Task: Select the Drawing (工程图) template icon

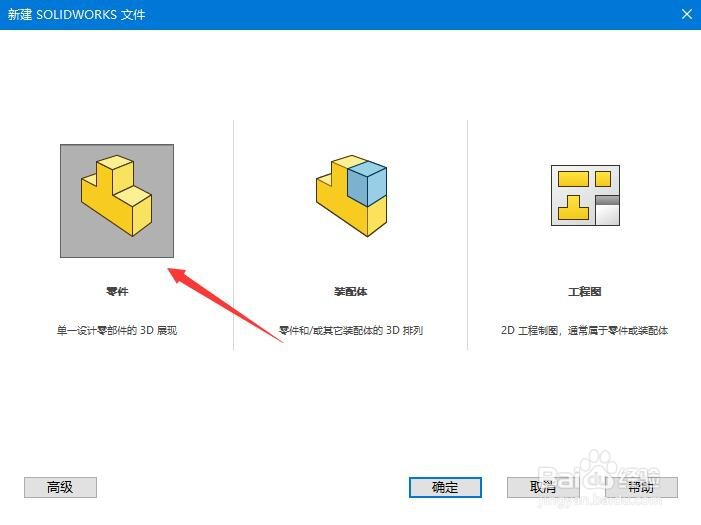Action: [x=585, y=195]
